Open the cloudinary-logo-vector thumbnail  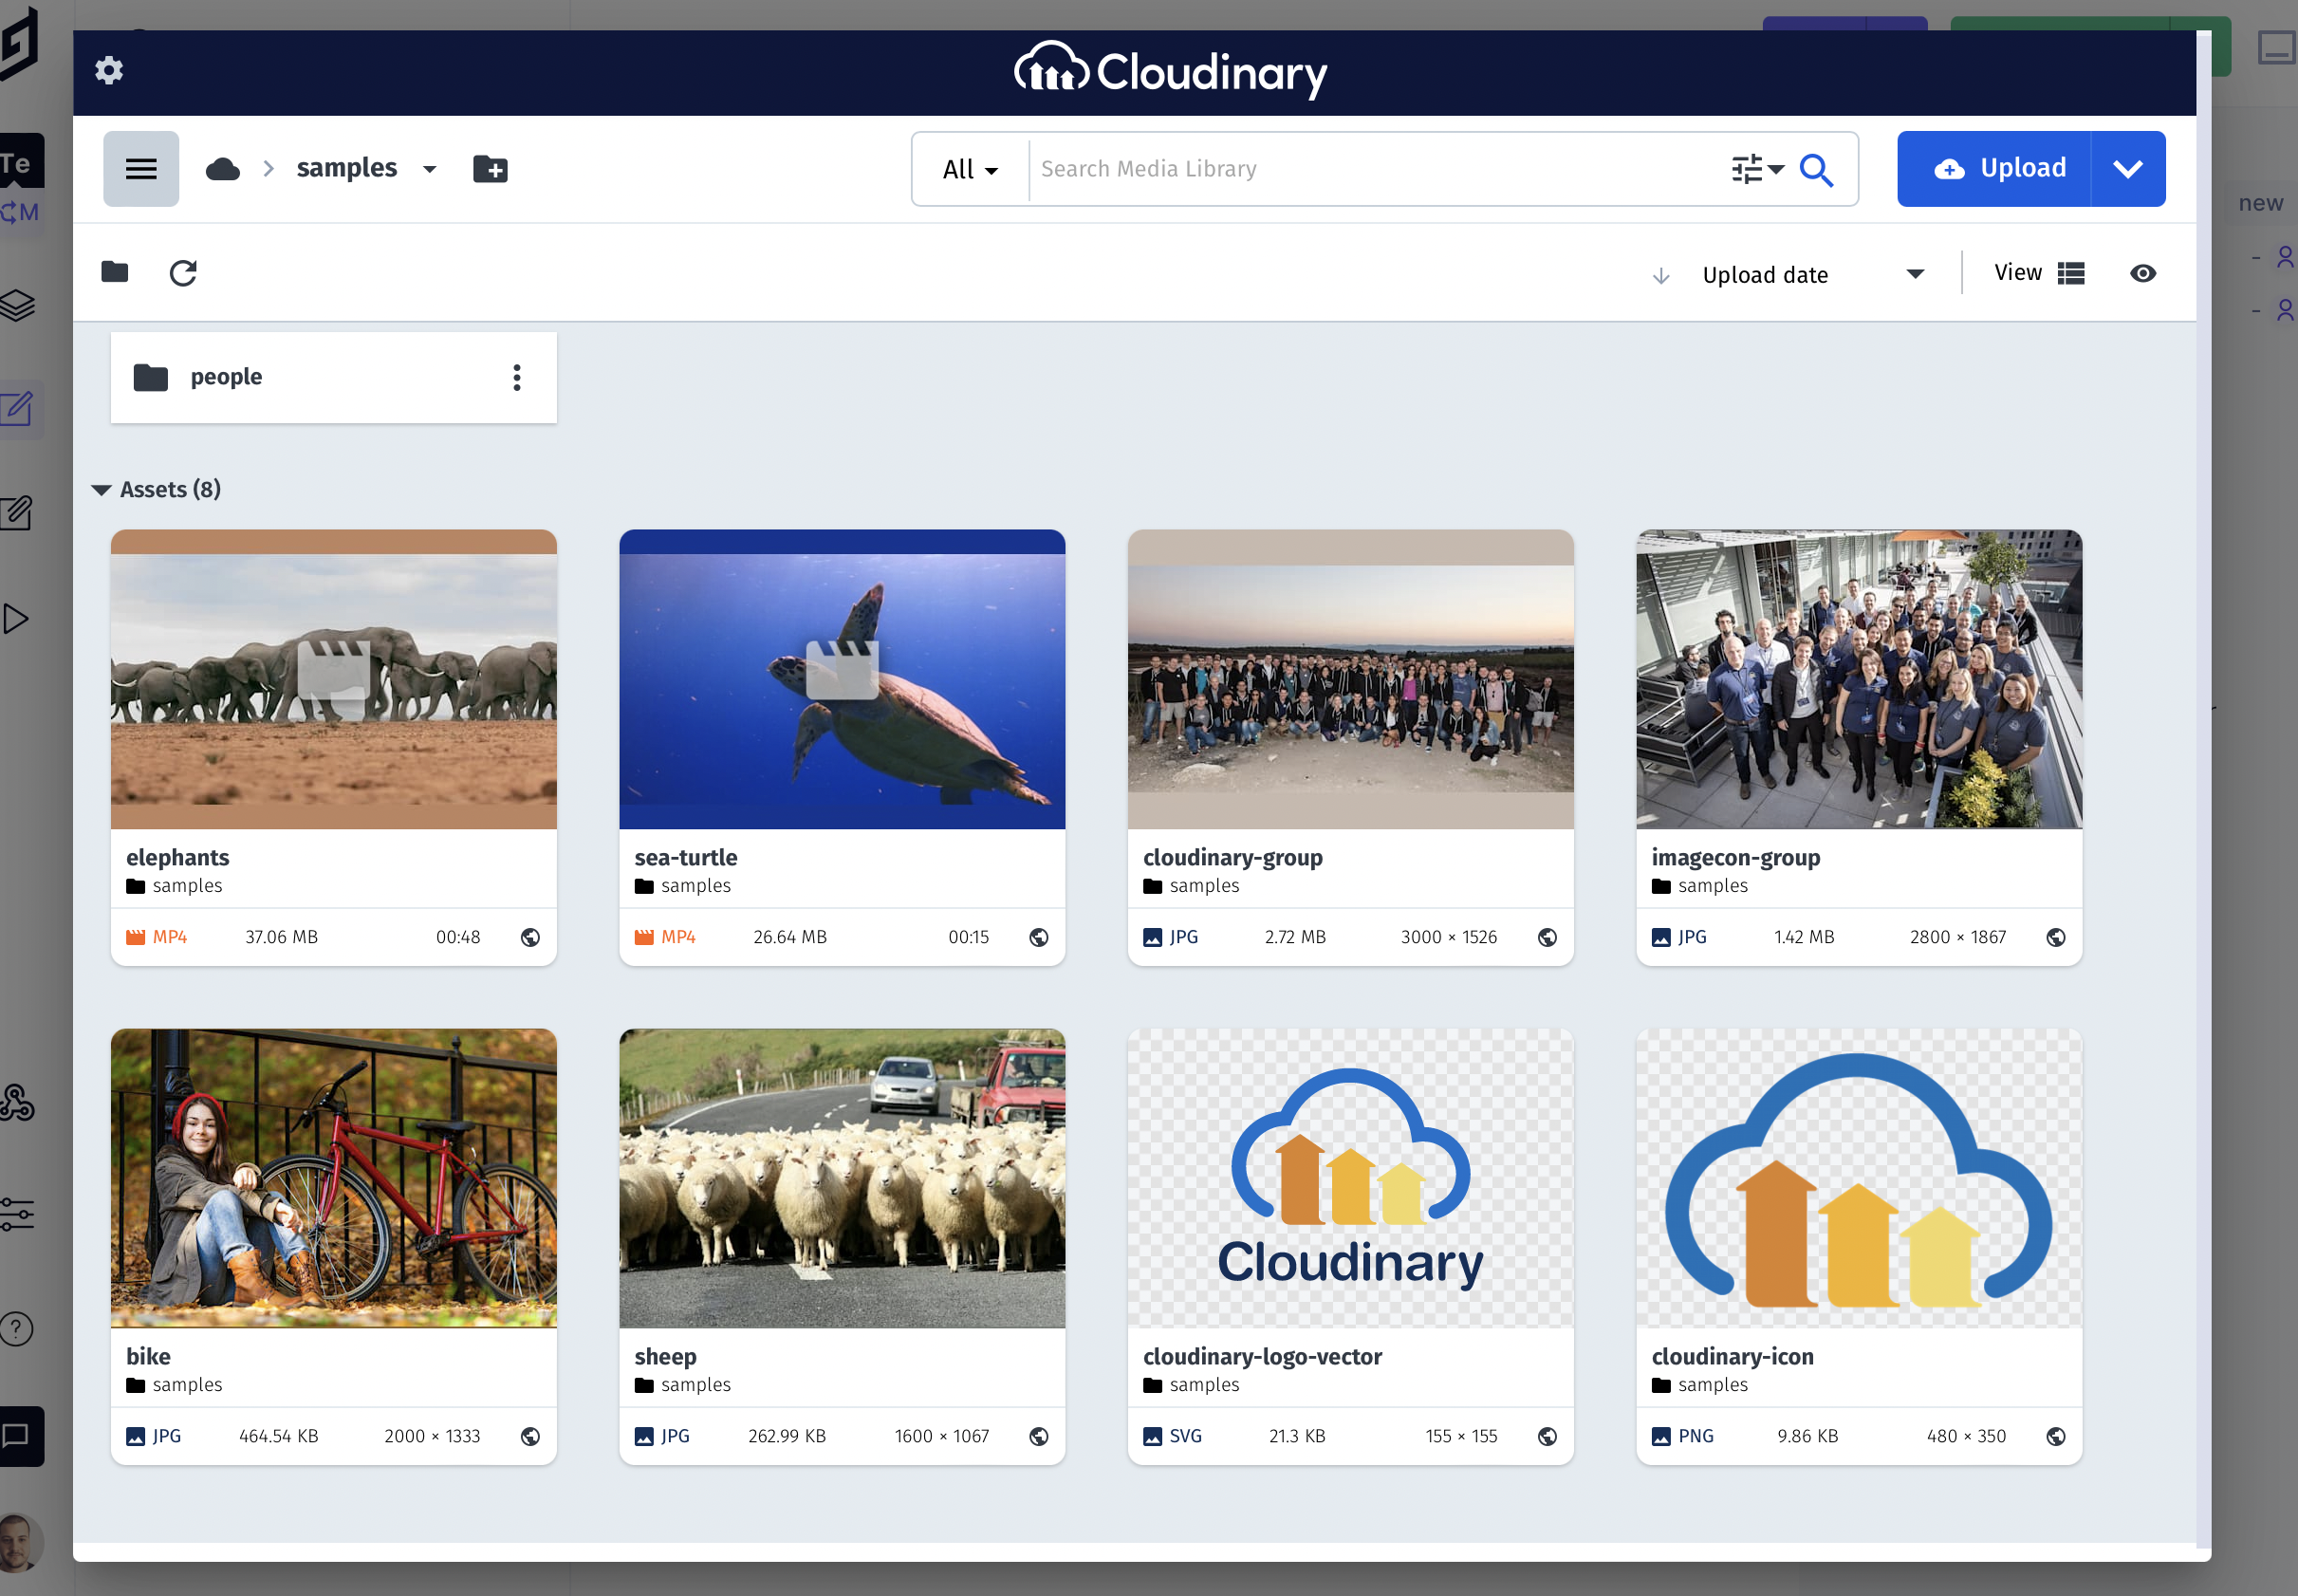(1350, 1178)
